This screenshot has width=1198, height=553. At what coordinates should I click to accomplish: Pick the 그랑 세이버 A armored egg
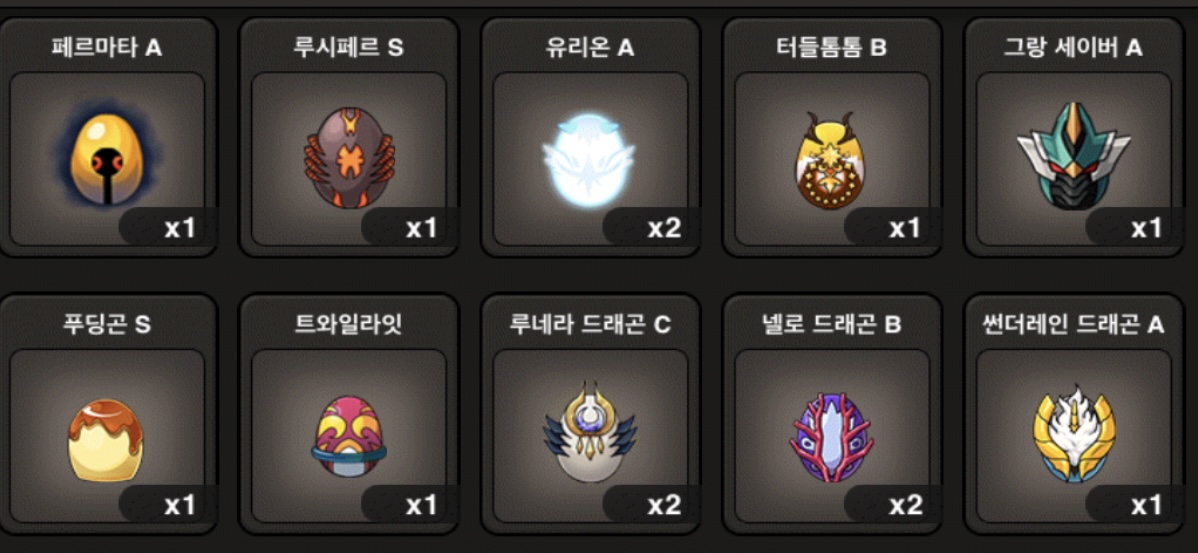tap(1073, 157)
